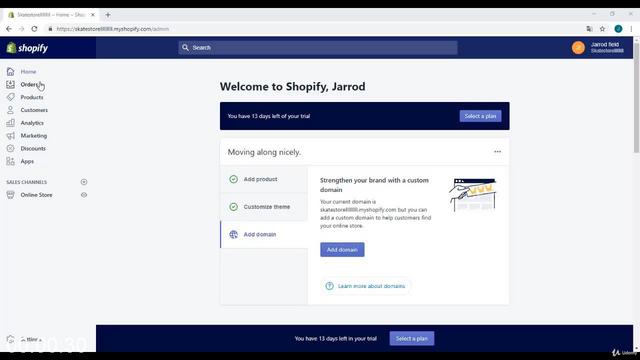The image size is (640, 360).
Task: Click the Customers person icon
Action: coord(11,110)
